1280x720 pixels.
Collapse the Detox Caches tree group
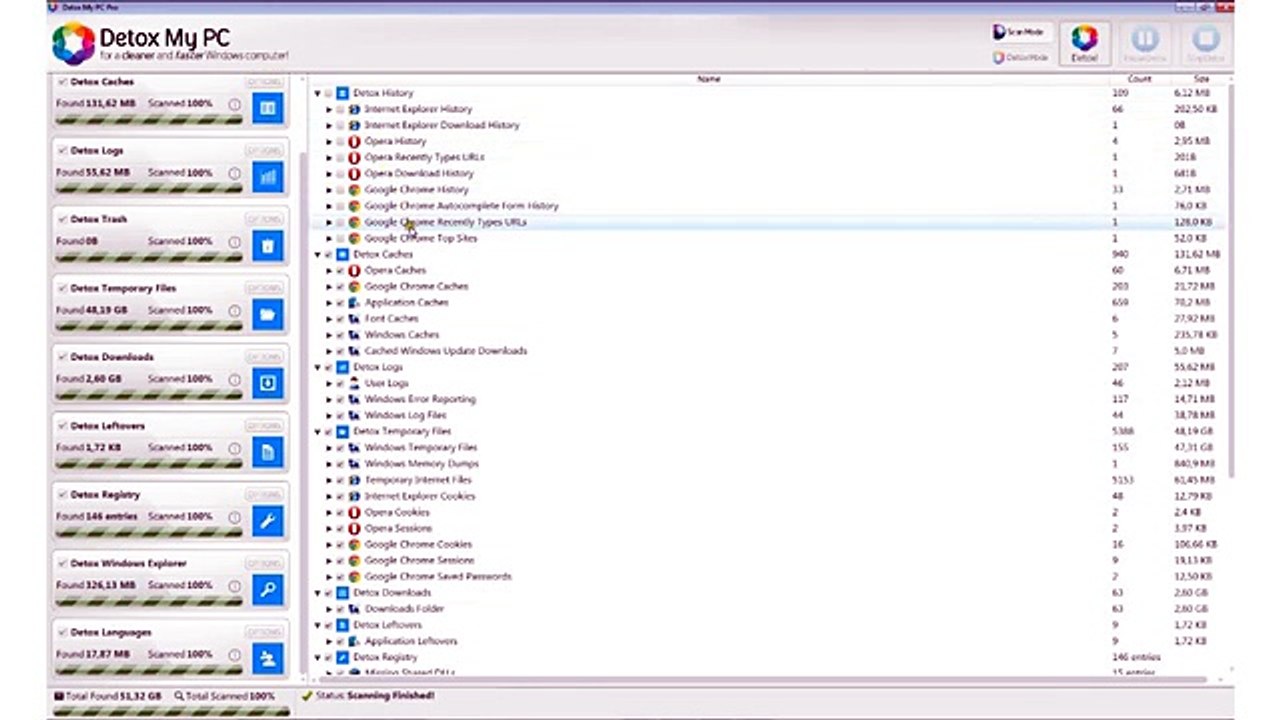pyautogui.click(x=318, y=254)
